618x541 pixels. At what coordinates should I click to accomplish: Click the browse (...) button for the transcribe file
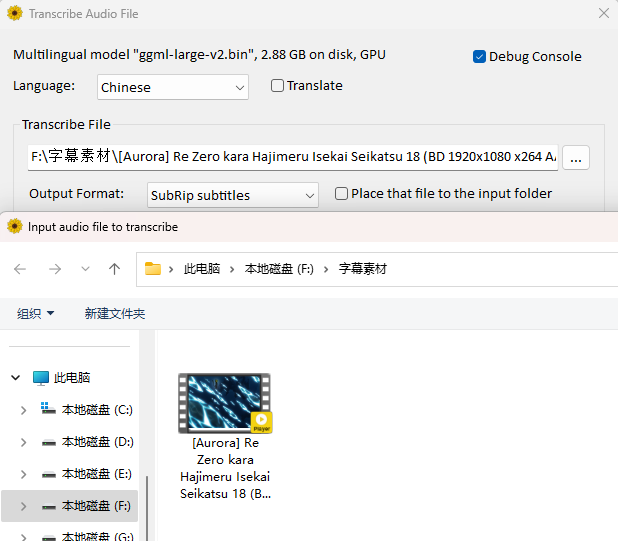coord(575,158)
